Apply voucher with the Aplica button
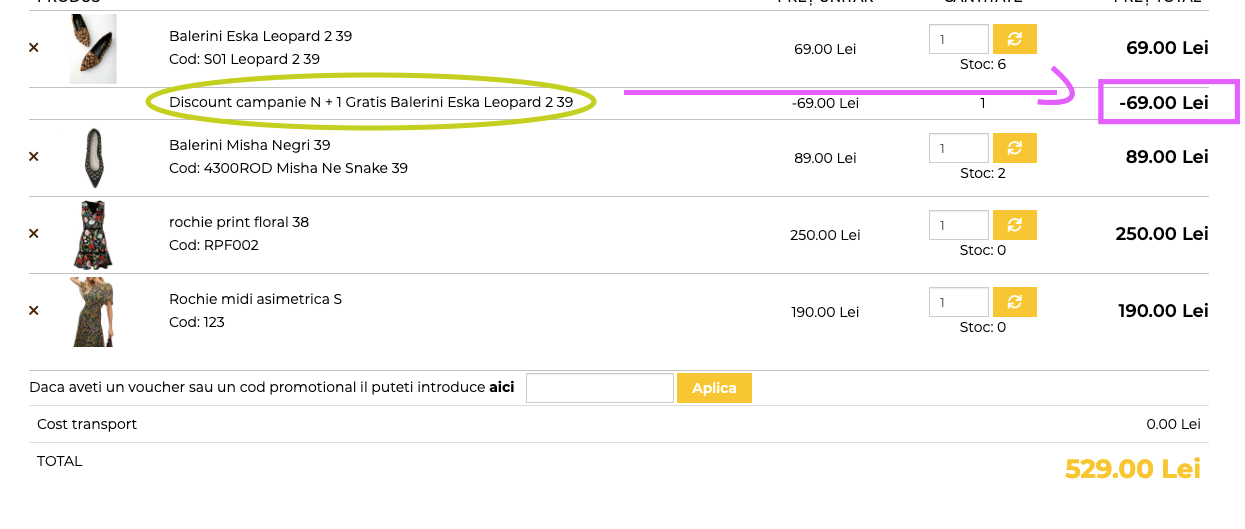1245x529 pixels. 714,388
